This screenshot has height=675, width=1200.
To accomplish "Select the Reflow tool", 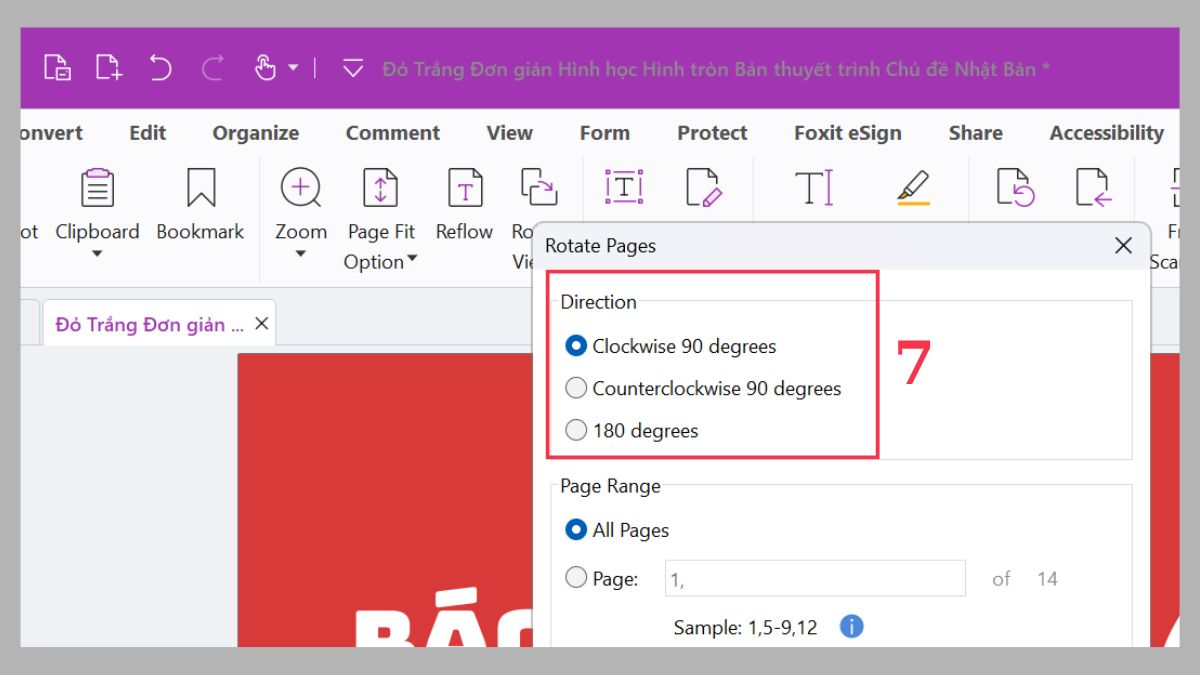I will (463, 187).
